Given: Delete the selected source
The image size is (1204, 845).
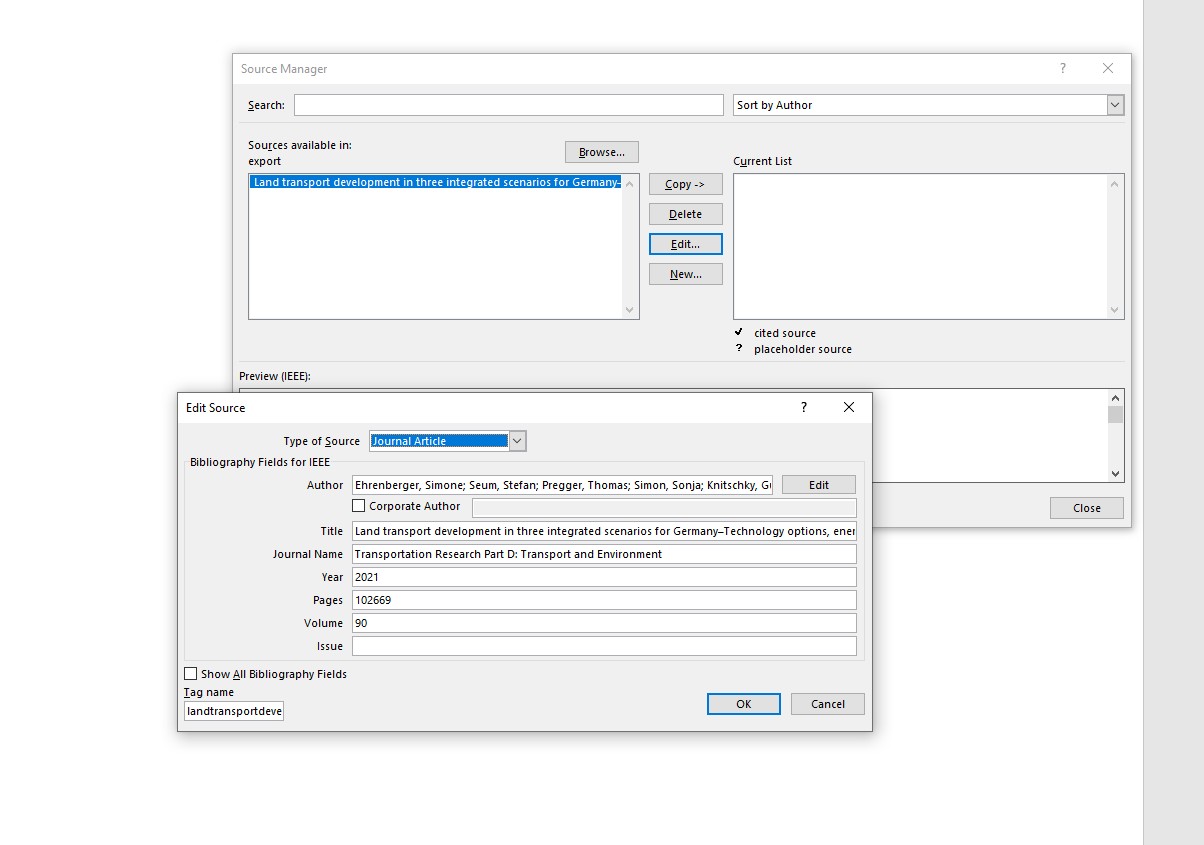Looking at the screenshot, I should 685,214.
